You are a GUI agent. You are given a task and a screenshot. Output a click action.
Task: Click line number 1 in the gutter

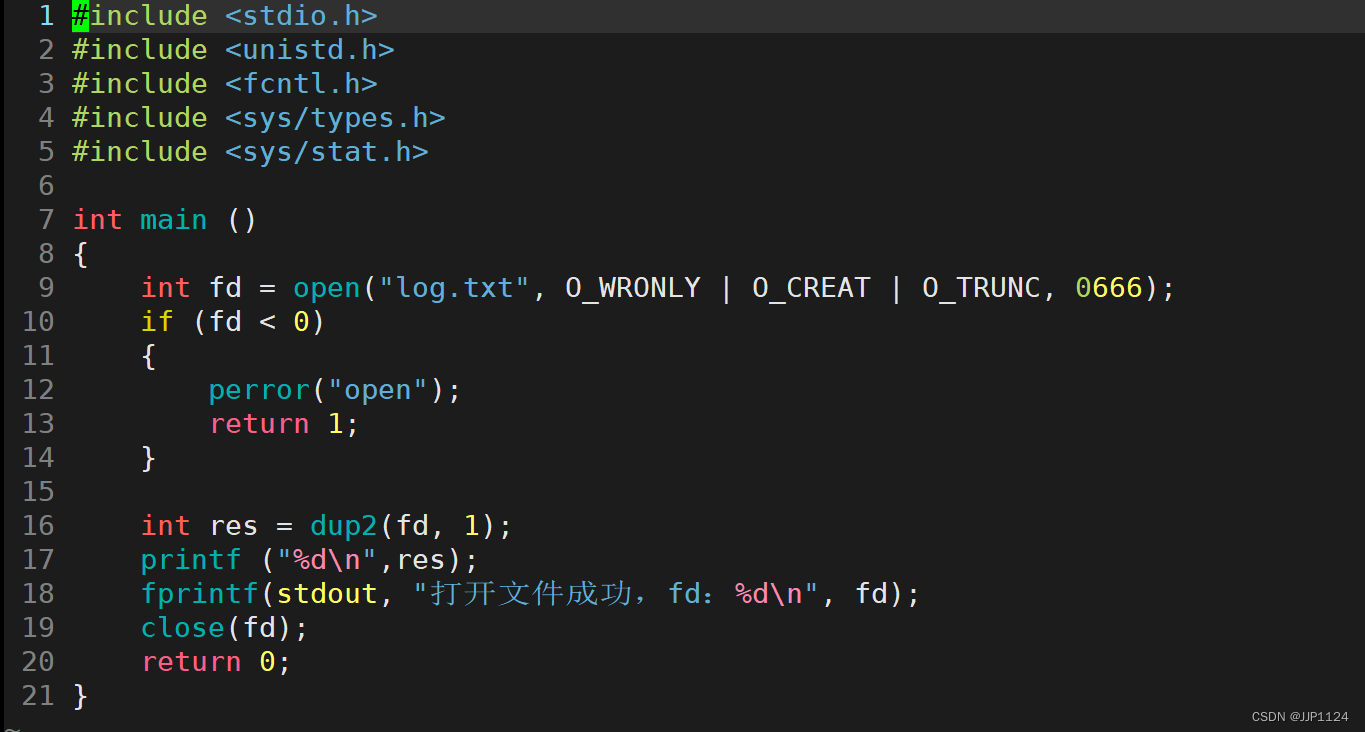pos(46,16)
